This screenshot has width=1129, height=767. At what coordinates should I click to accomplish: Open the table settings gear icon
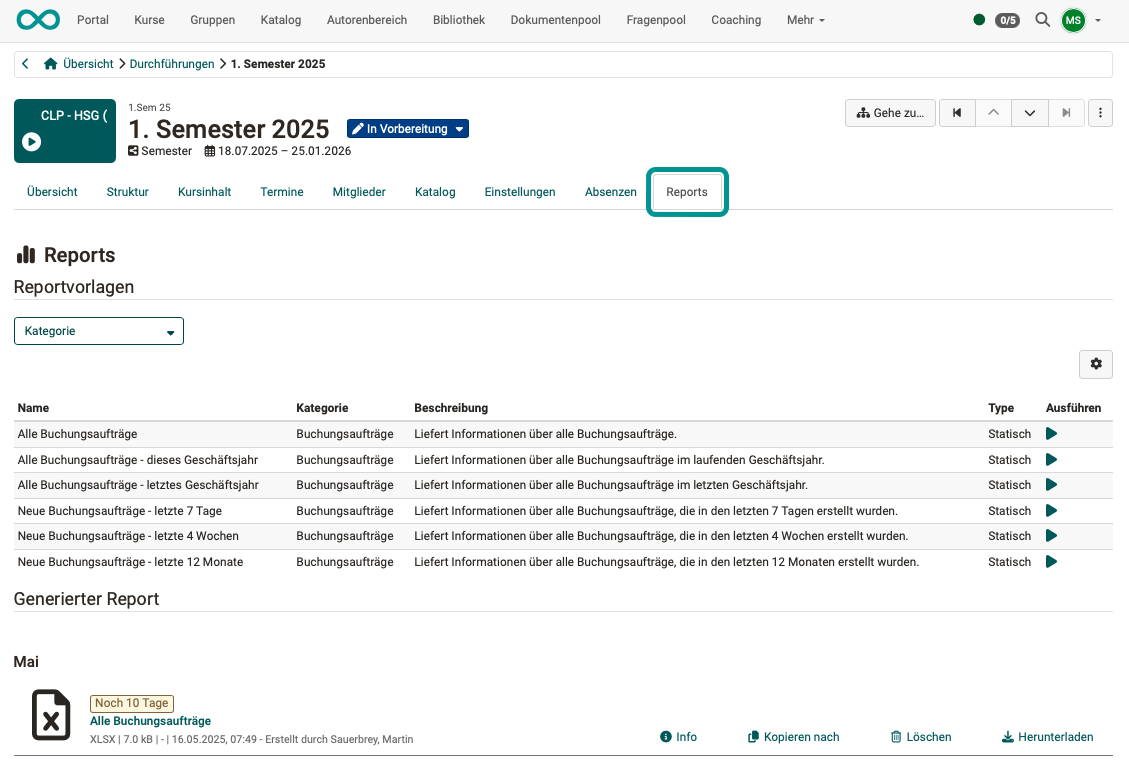point(1095,364)
